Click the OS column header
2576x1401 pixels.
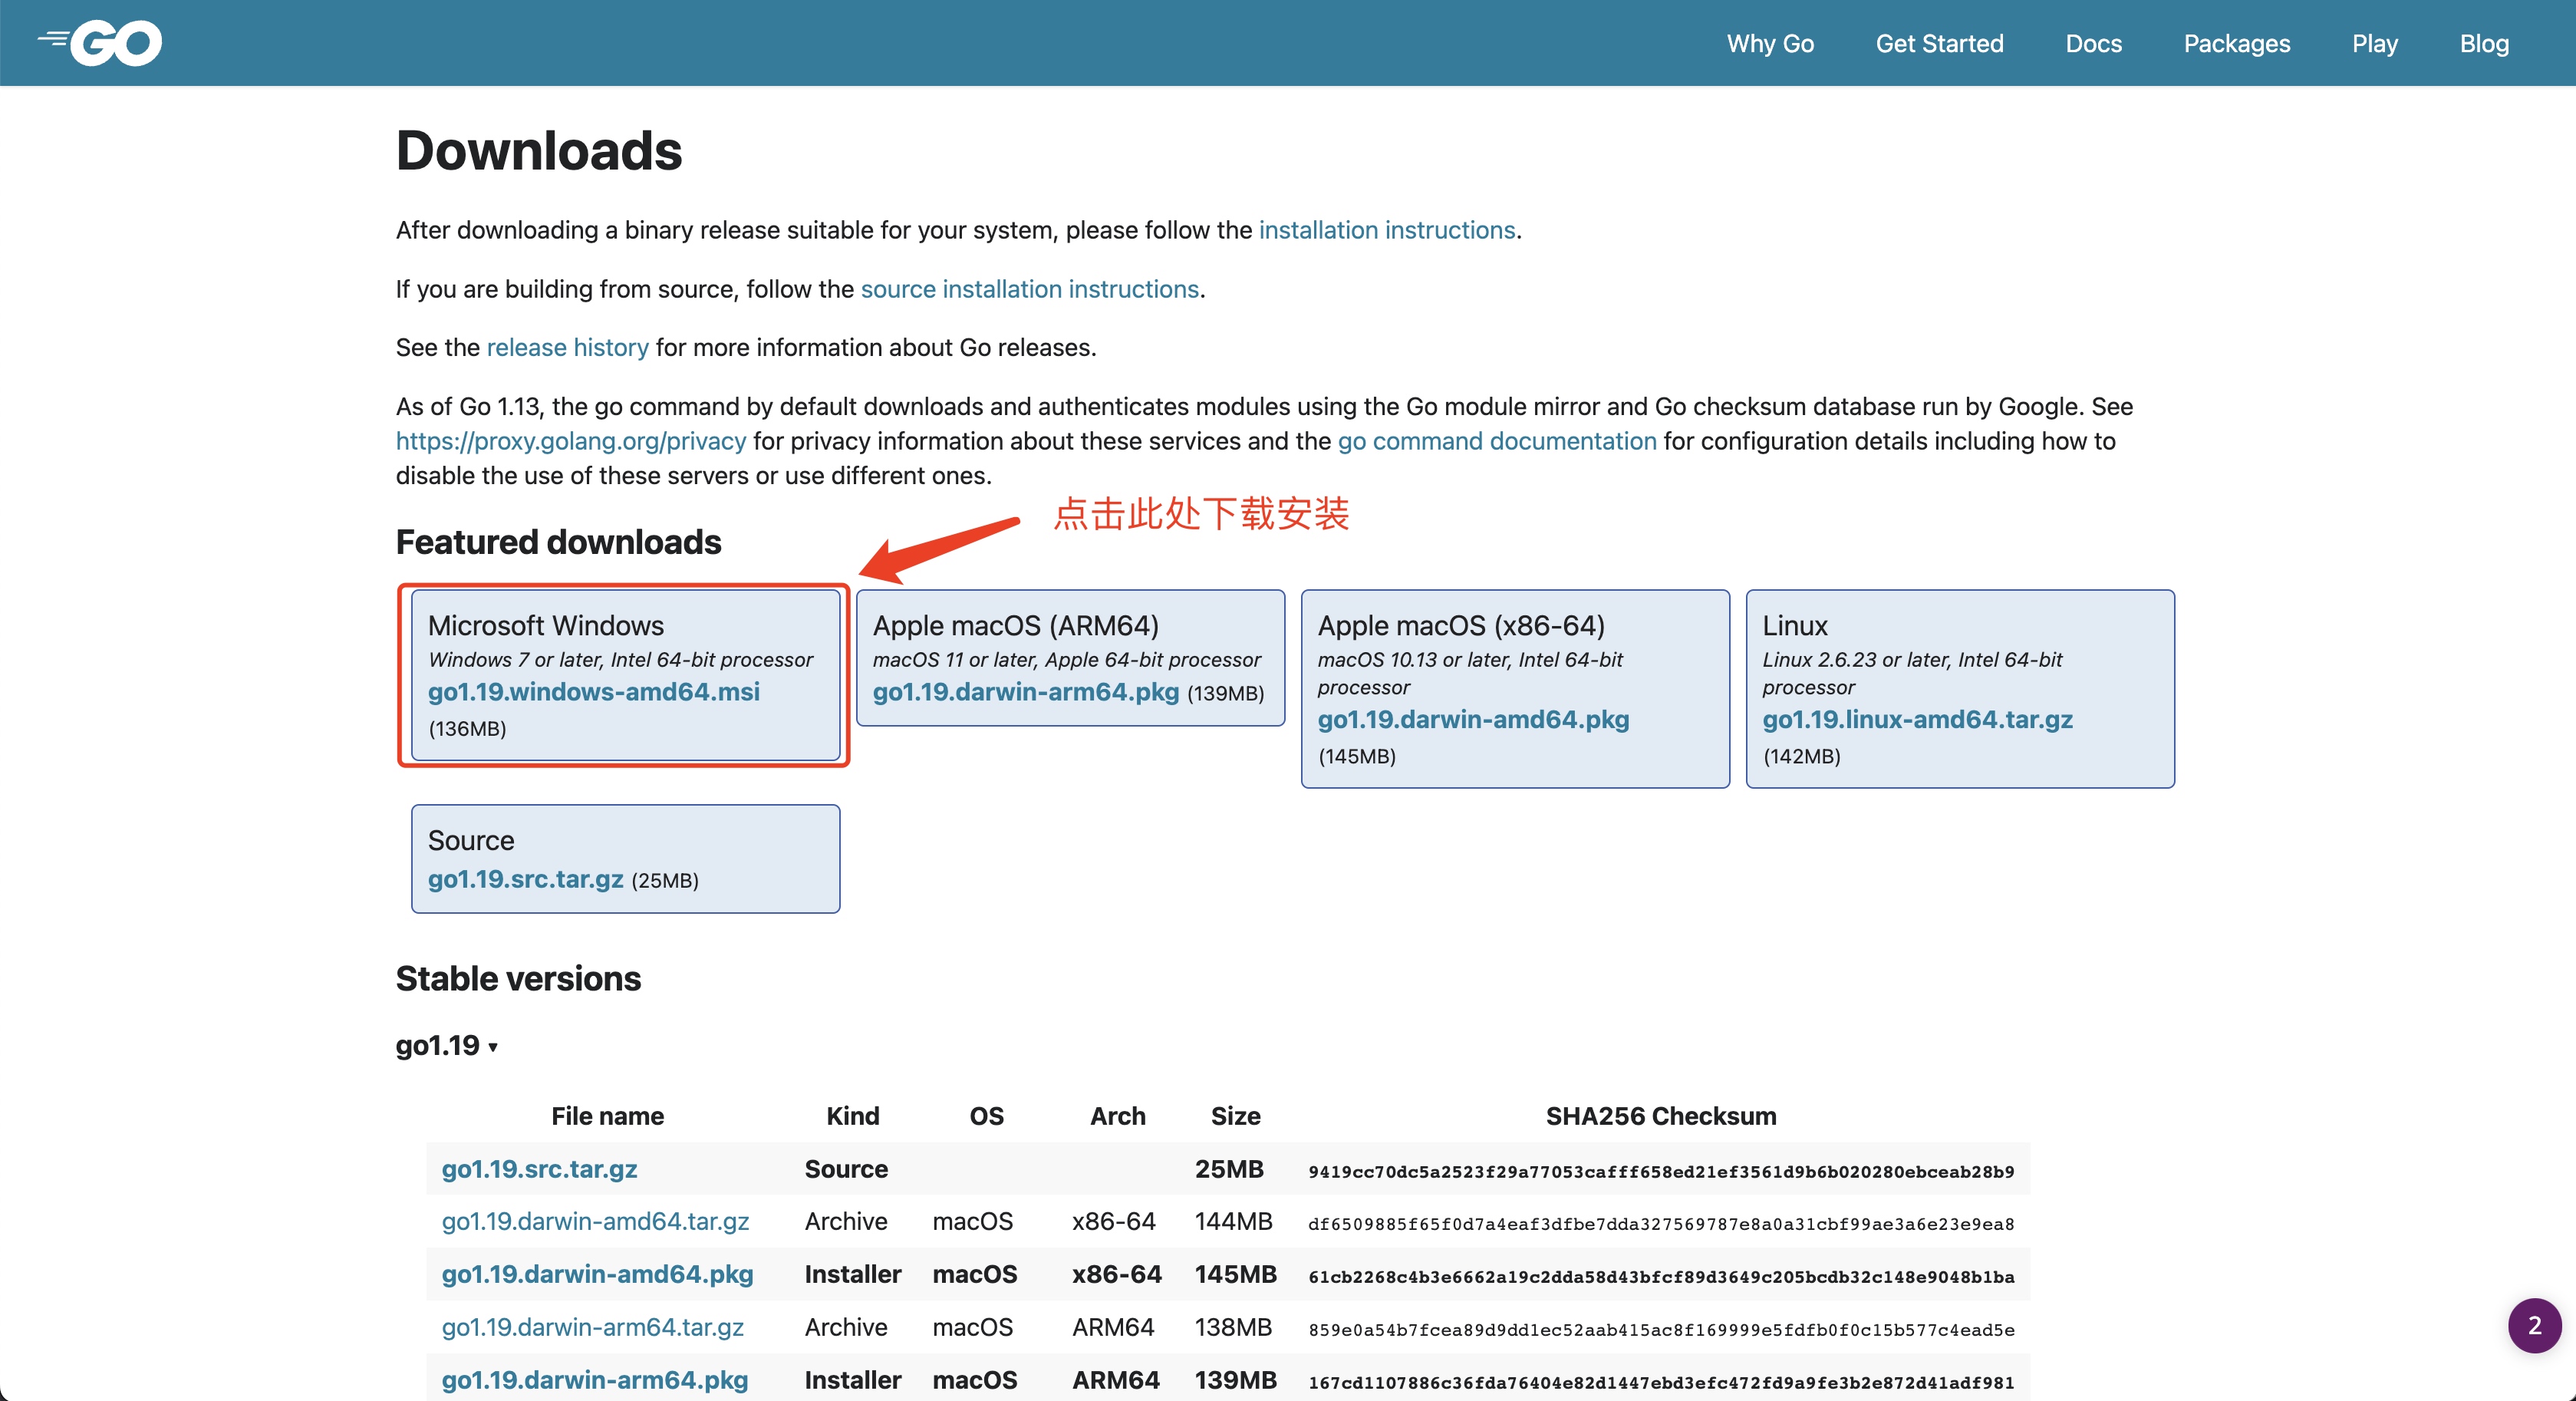(x=986, y=1117)
